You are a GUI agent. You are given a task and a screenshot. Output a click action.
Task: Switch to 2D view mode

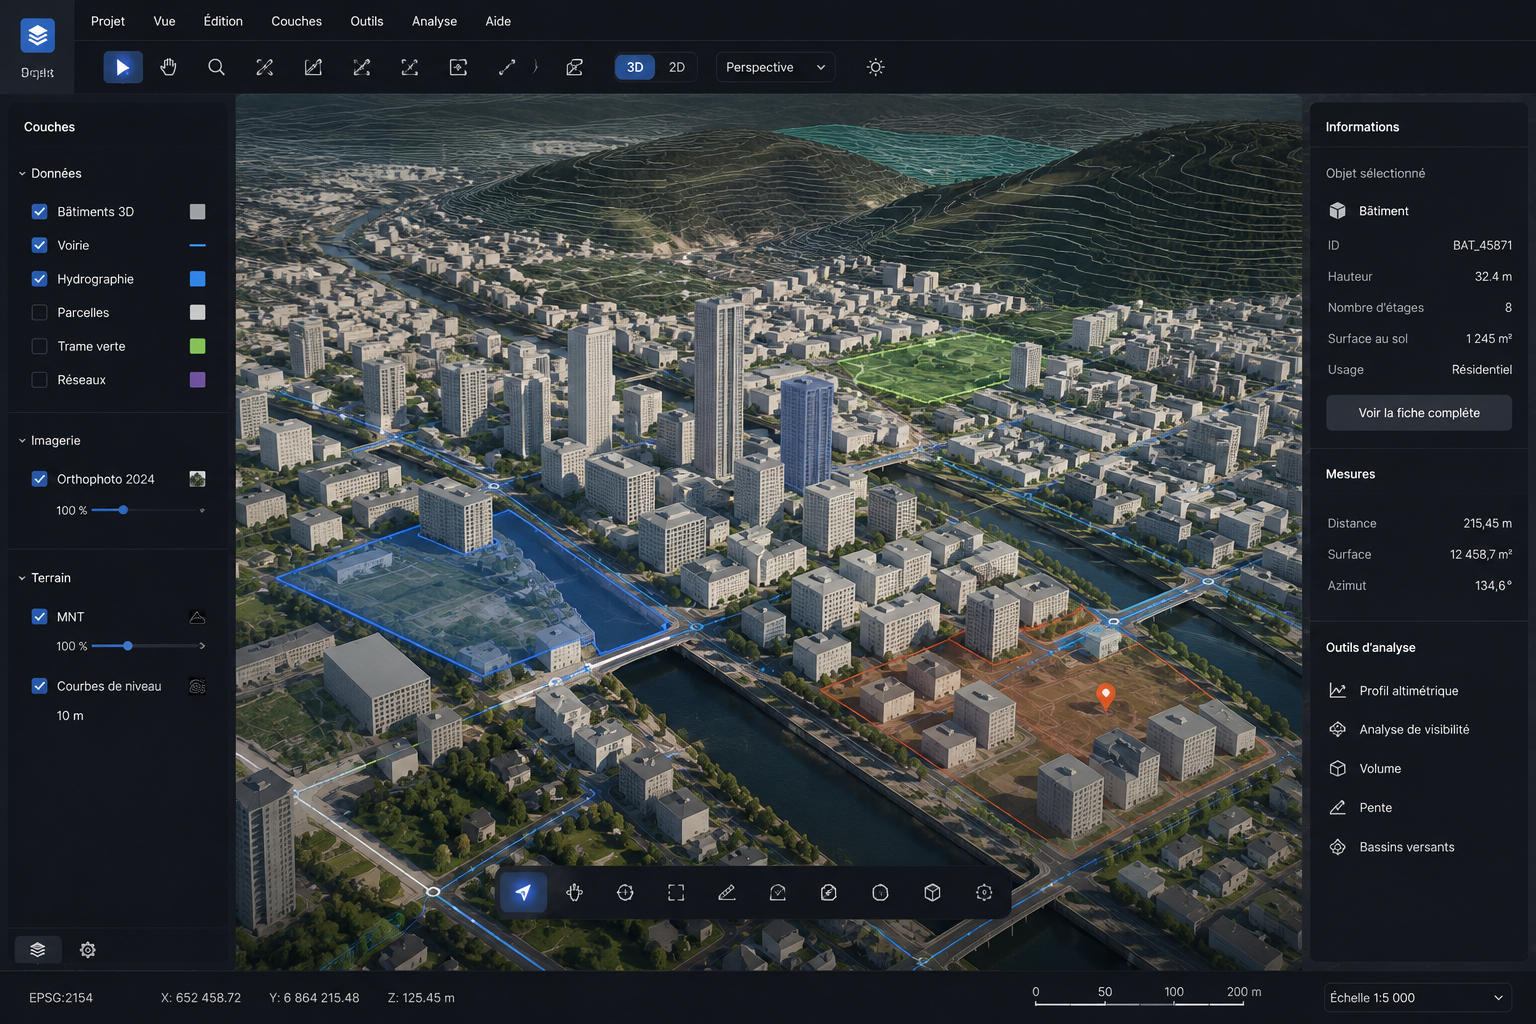point(677,67)
